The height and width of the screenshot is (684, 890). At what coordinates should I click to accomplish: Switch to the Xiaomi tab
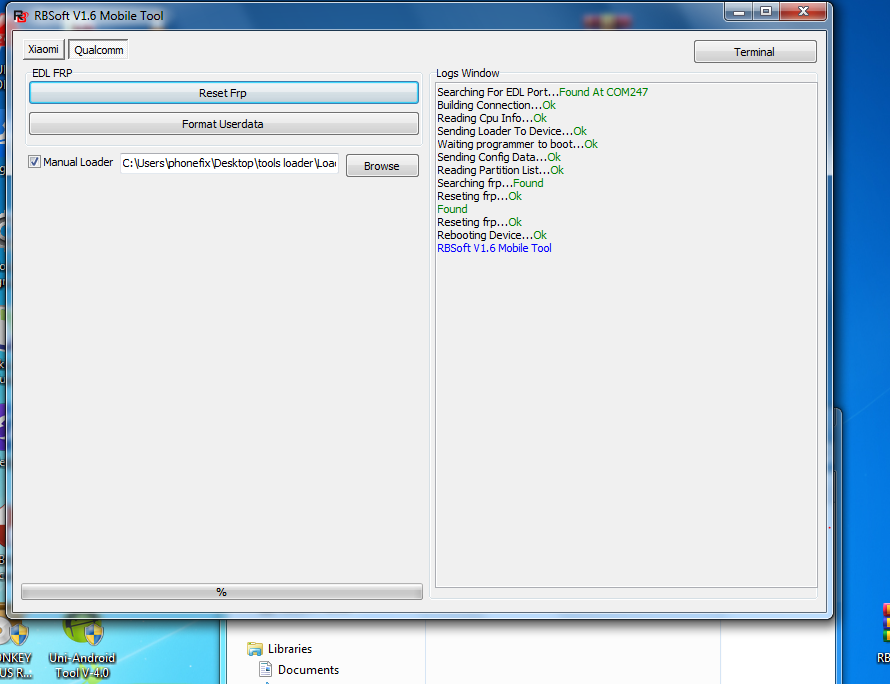click(44, 49)
